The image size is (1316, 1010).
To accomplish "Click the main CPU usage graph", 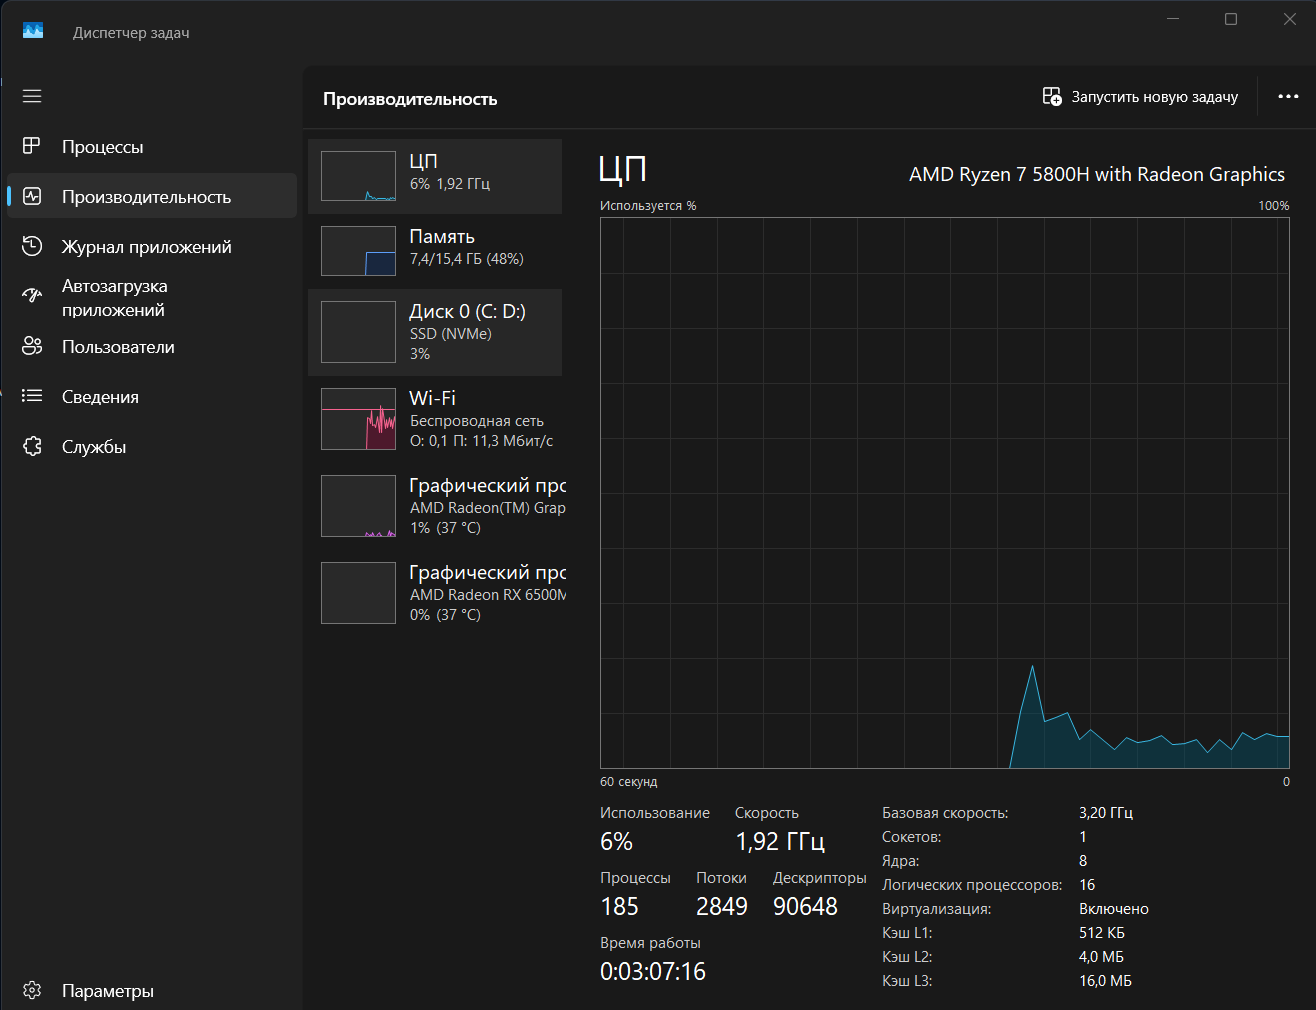I will coord(945,493).
